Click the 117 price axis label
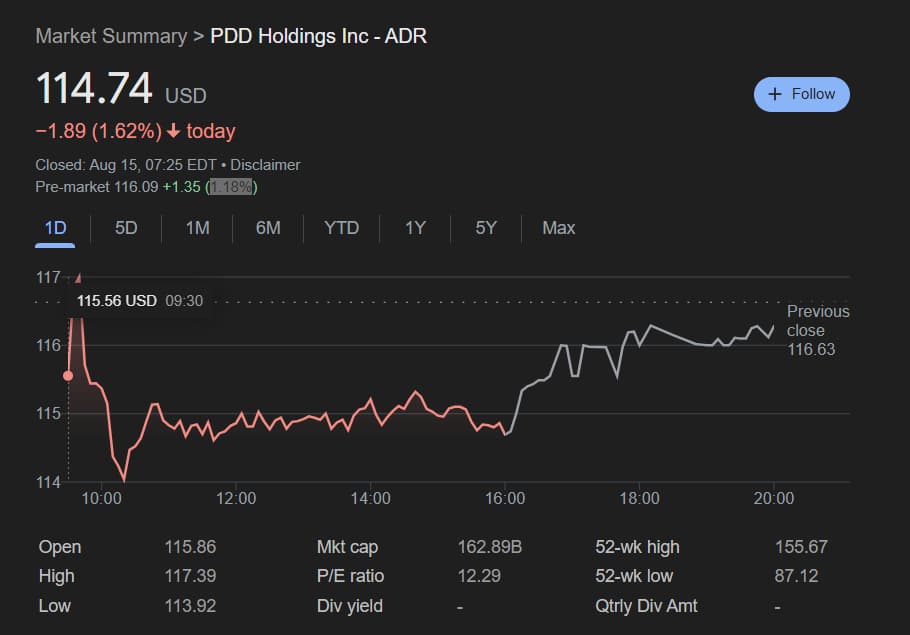The height and width of the screenshot is (635, 910). [48, 277]
